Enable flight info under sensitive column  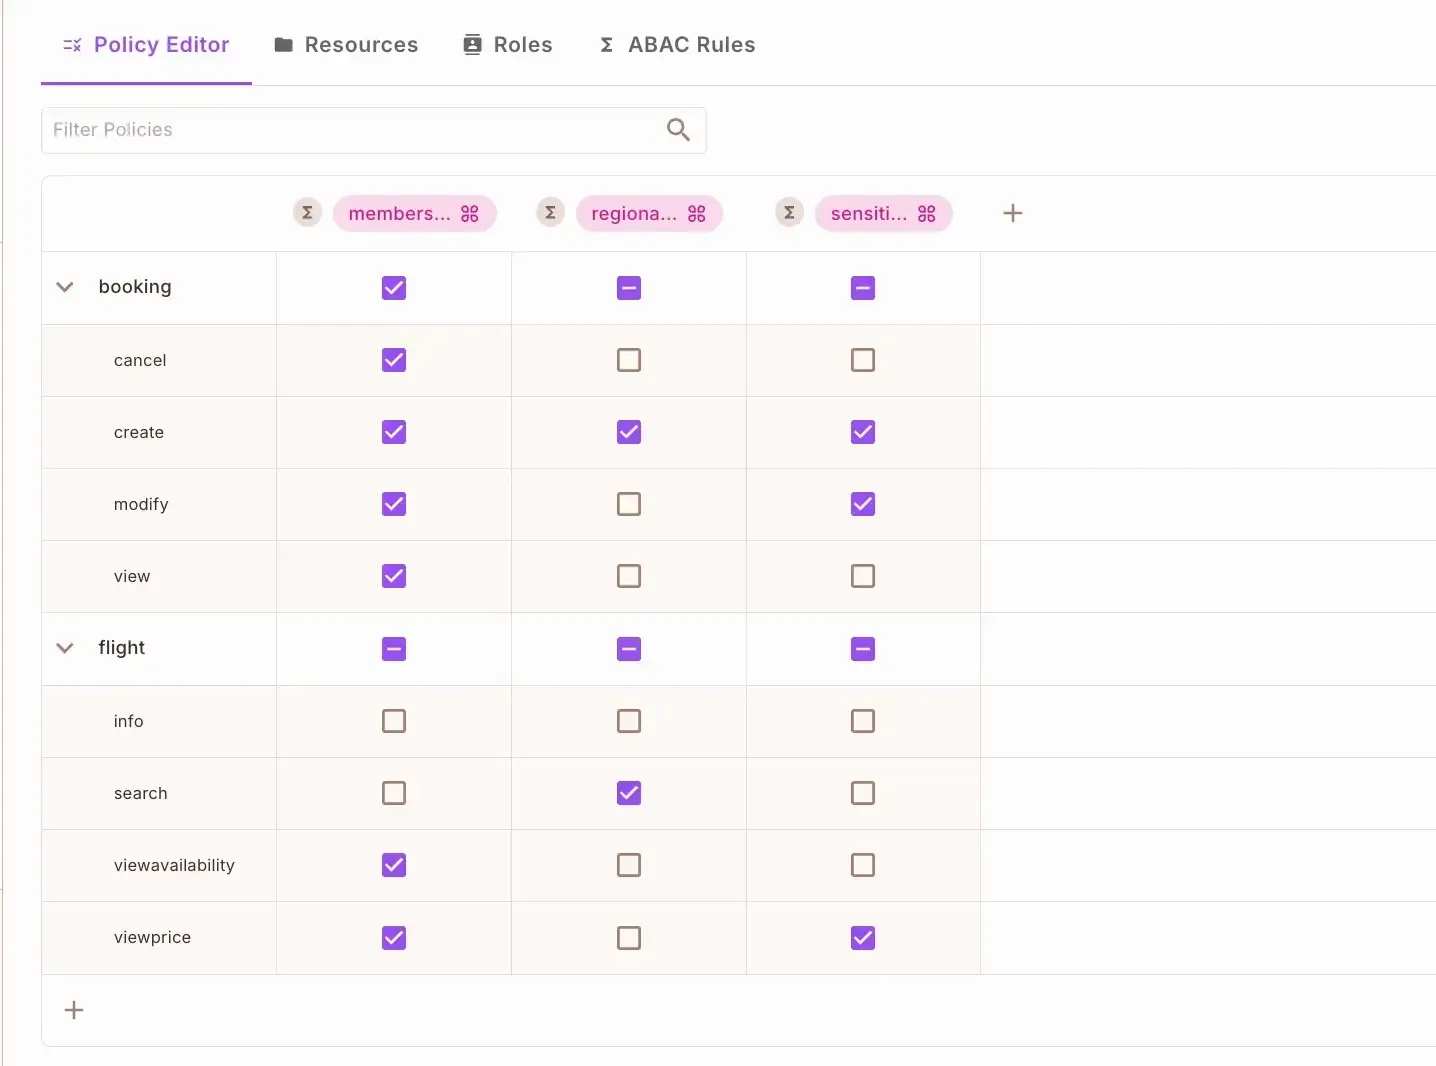(862, 721)
